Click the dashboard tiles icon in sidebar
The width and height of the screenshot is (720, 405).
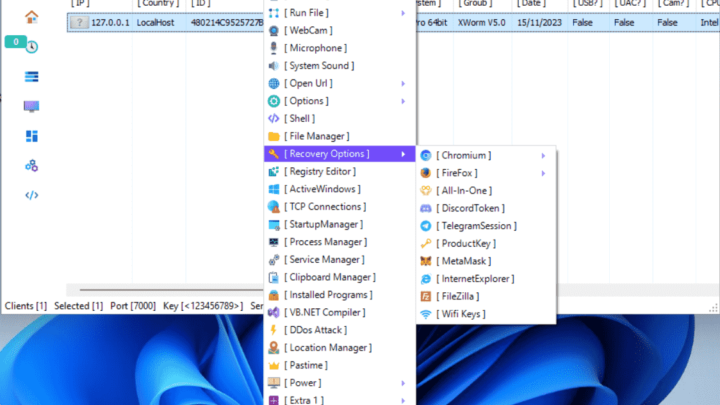pyautogui.click(x=32, y=136)
